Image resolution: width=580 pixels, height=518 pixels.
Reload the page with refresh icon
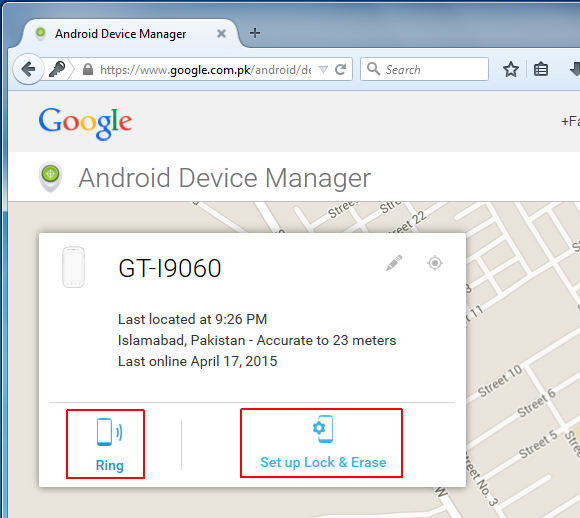click(340, 69)
